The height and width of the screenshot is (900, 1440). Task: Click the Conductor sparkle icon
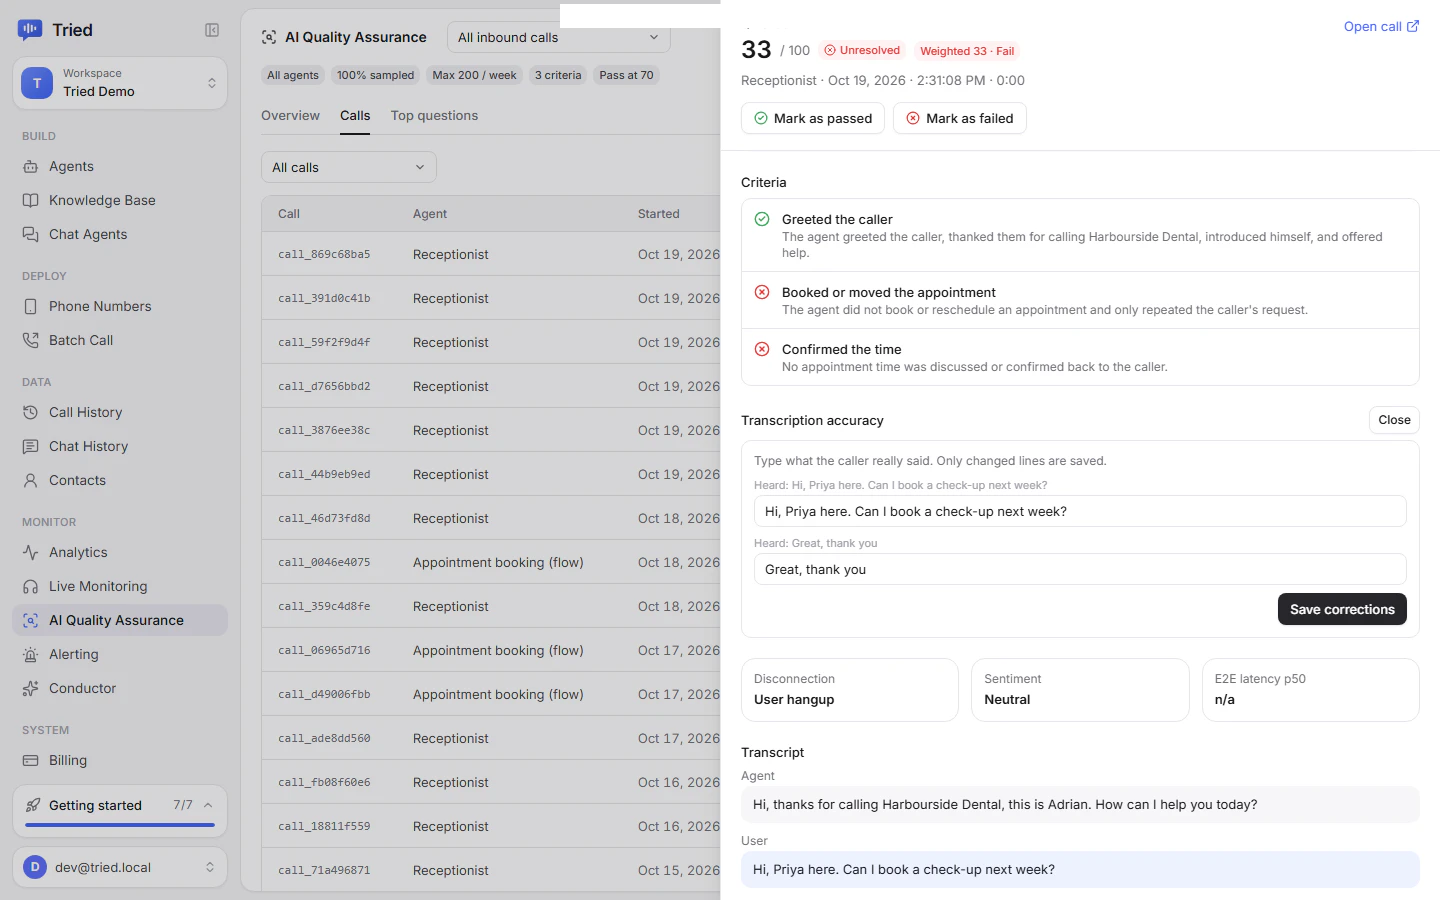click(x=31, y=688)
